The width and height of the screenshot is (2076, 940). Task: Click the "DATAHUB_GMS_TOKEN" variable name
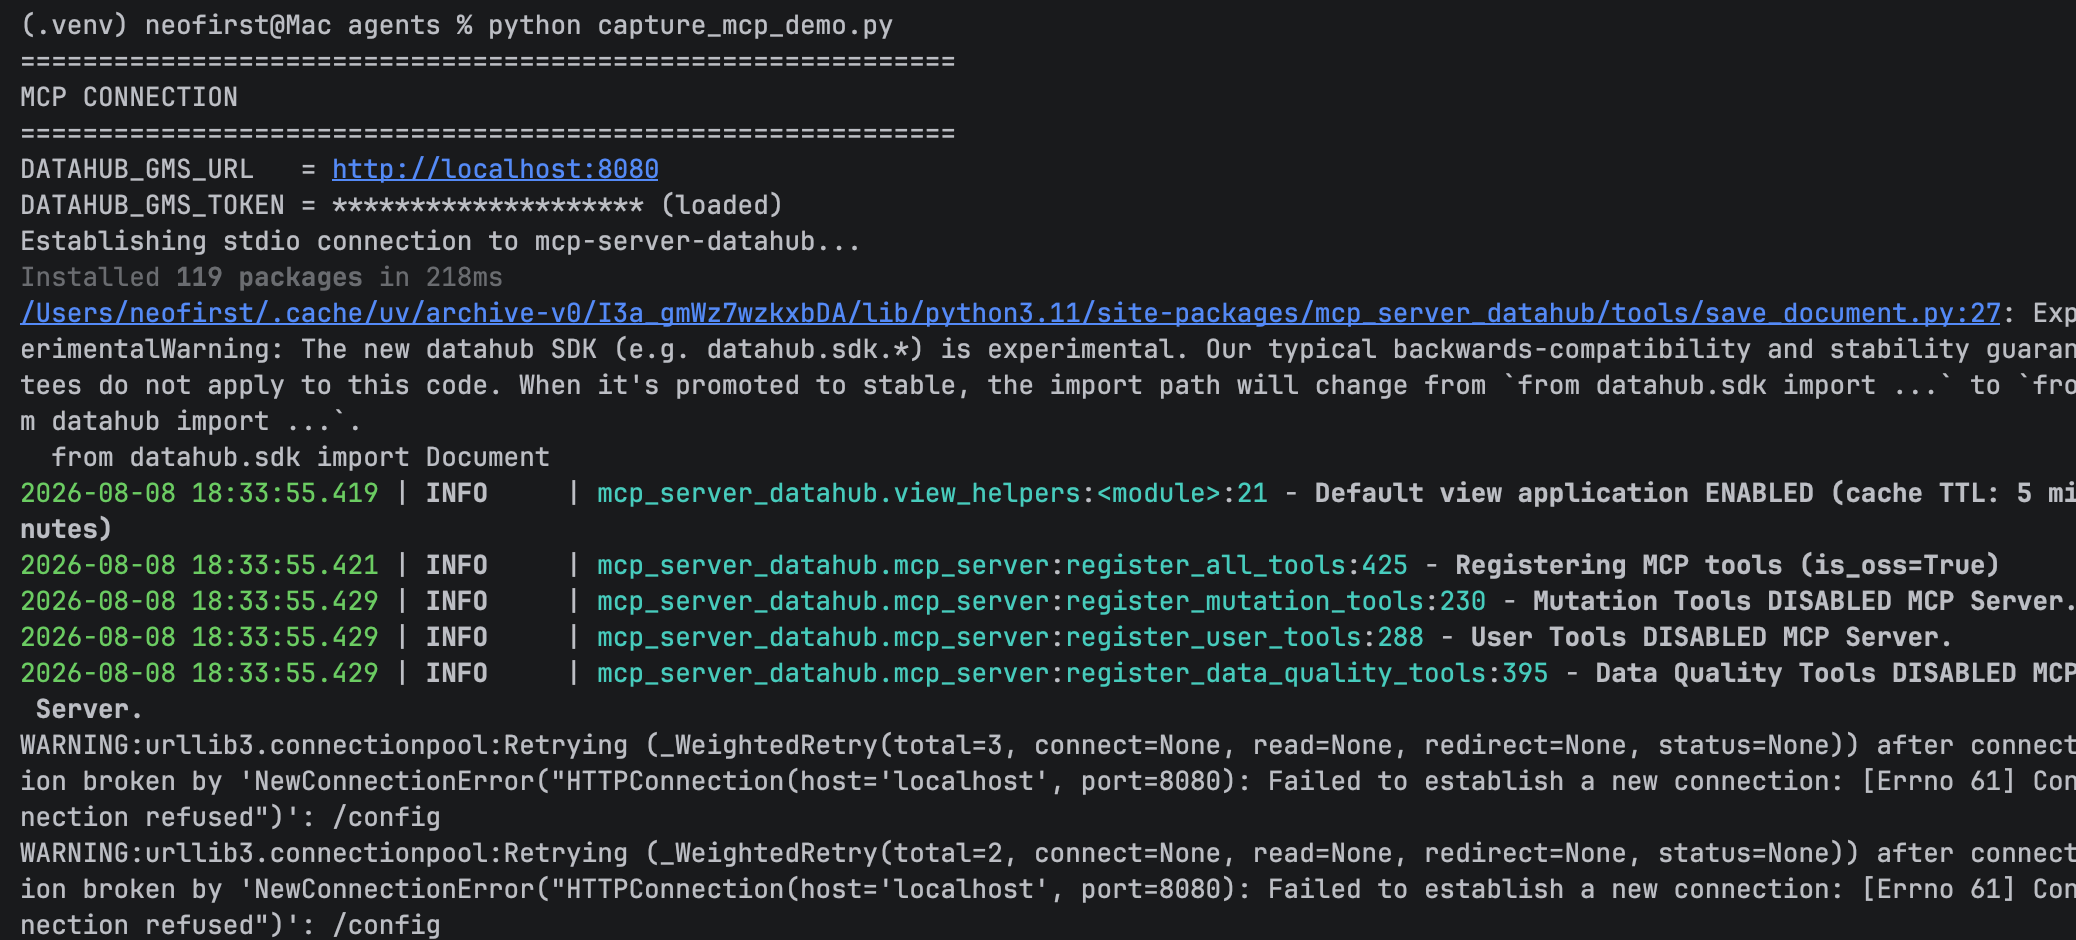coord(152,205)
